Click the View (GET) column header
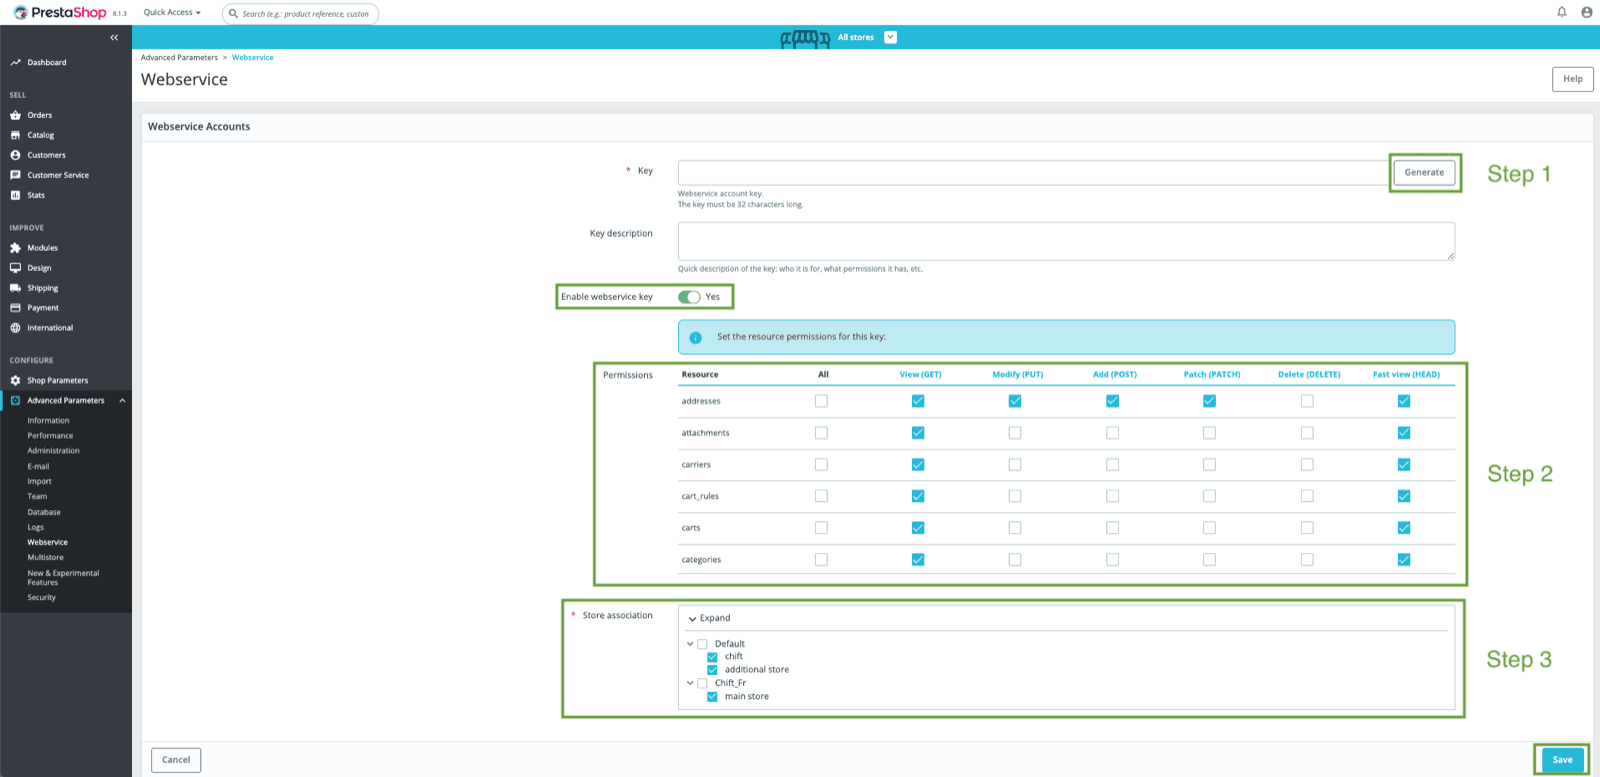 [x=920, y=375]
